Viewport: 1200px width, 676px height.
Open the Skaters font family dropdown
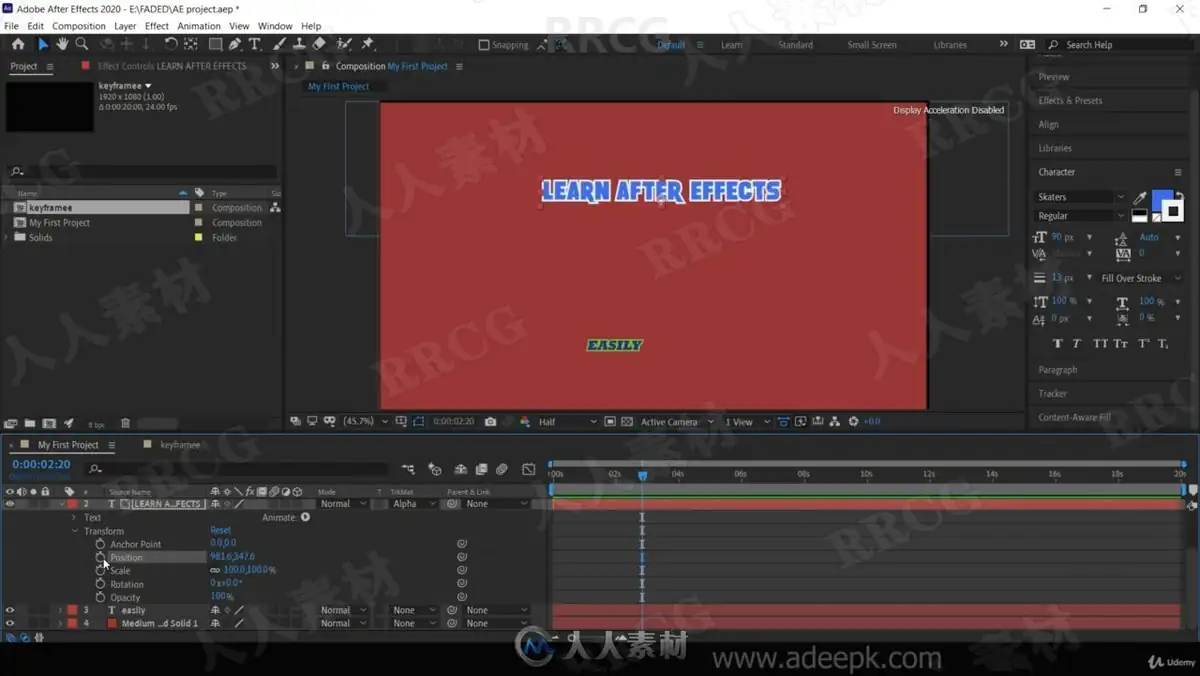coord(1081,197)
